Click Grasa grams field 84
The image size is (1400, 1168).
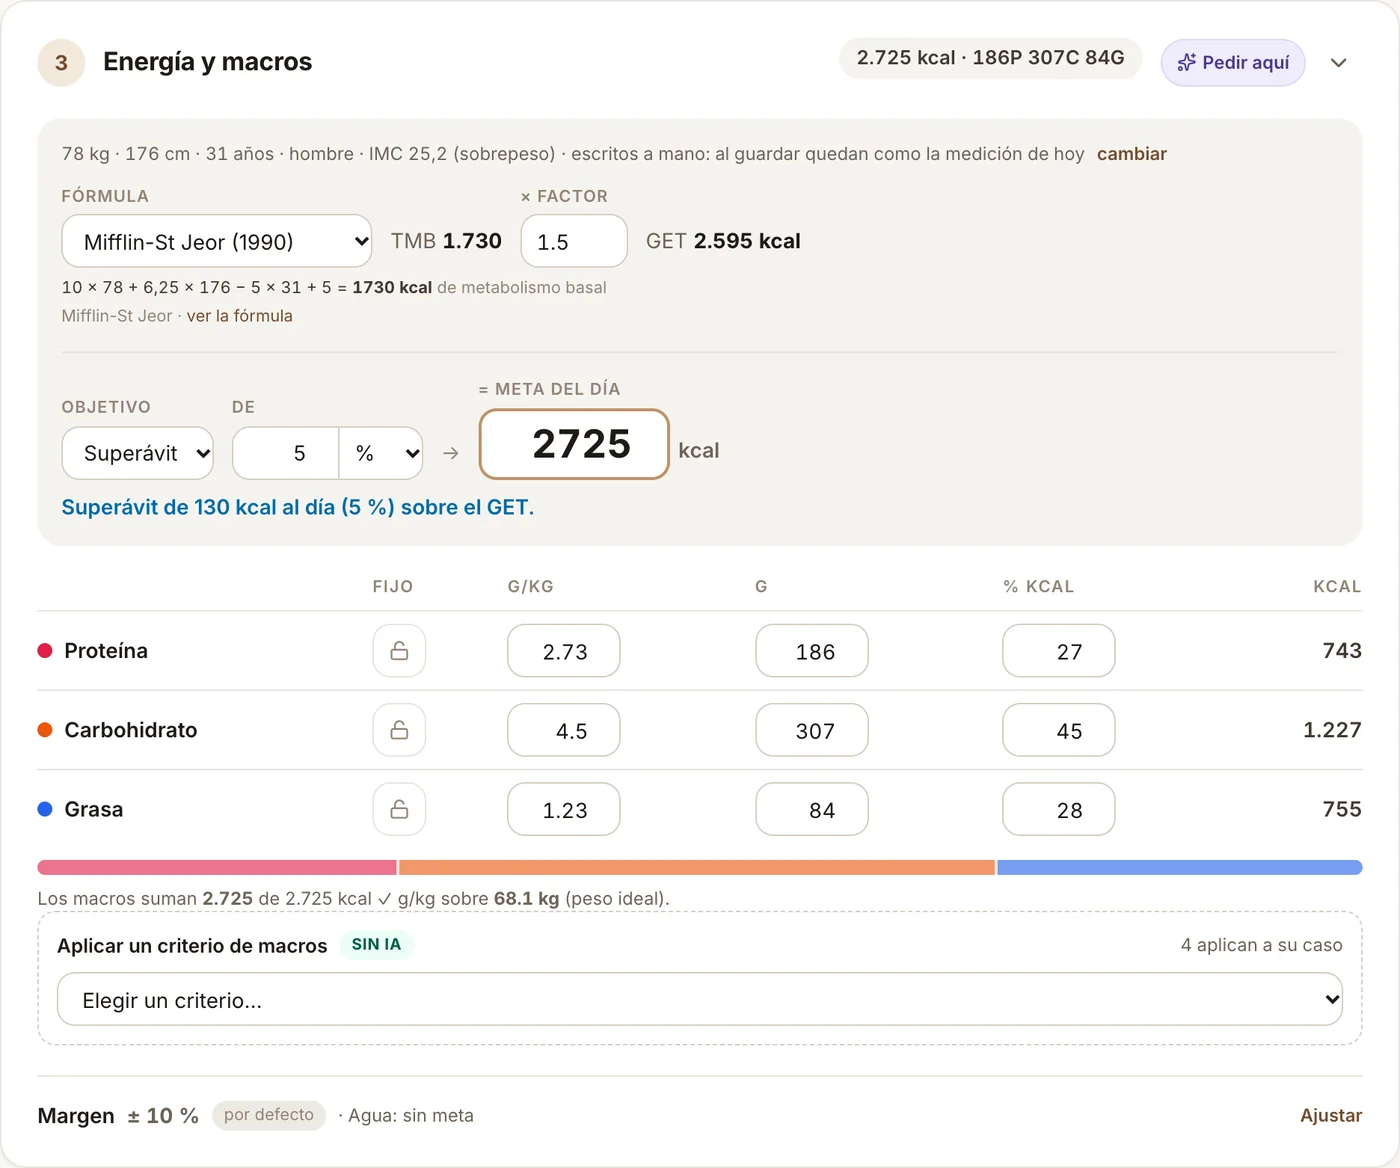point(812,809)
